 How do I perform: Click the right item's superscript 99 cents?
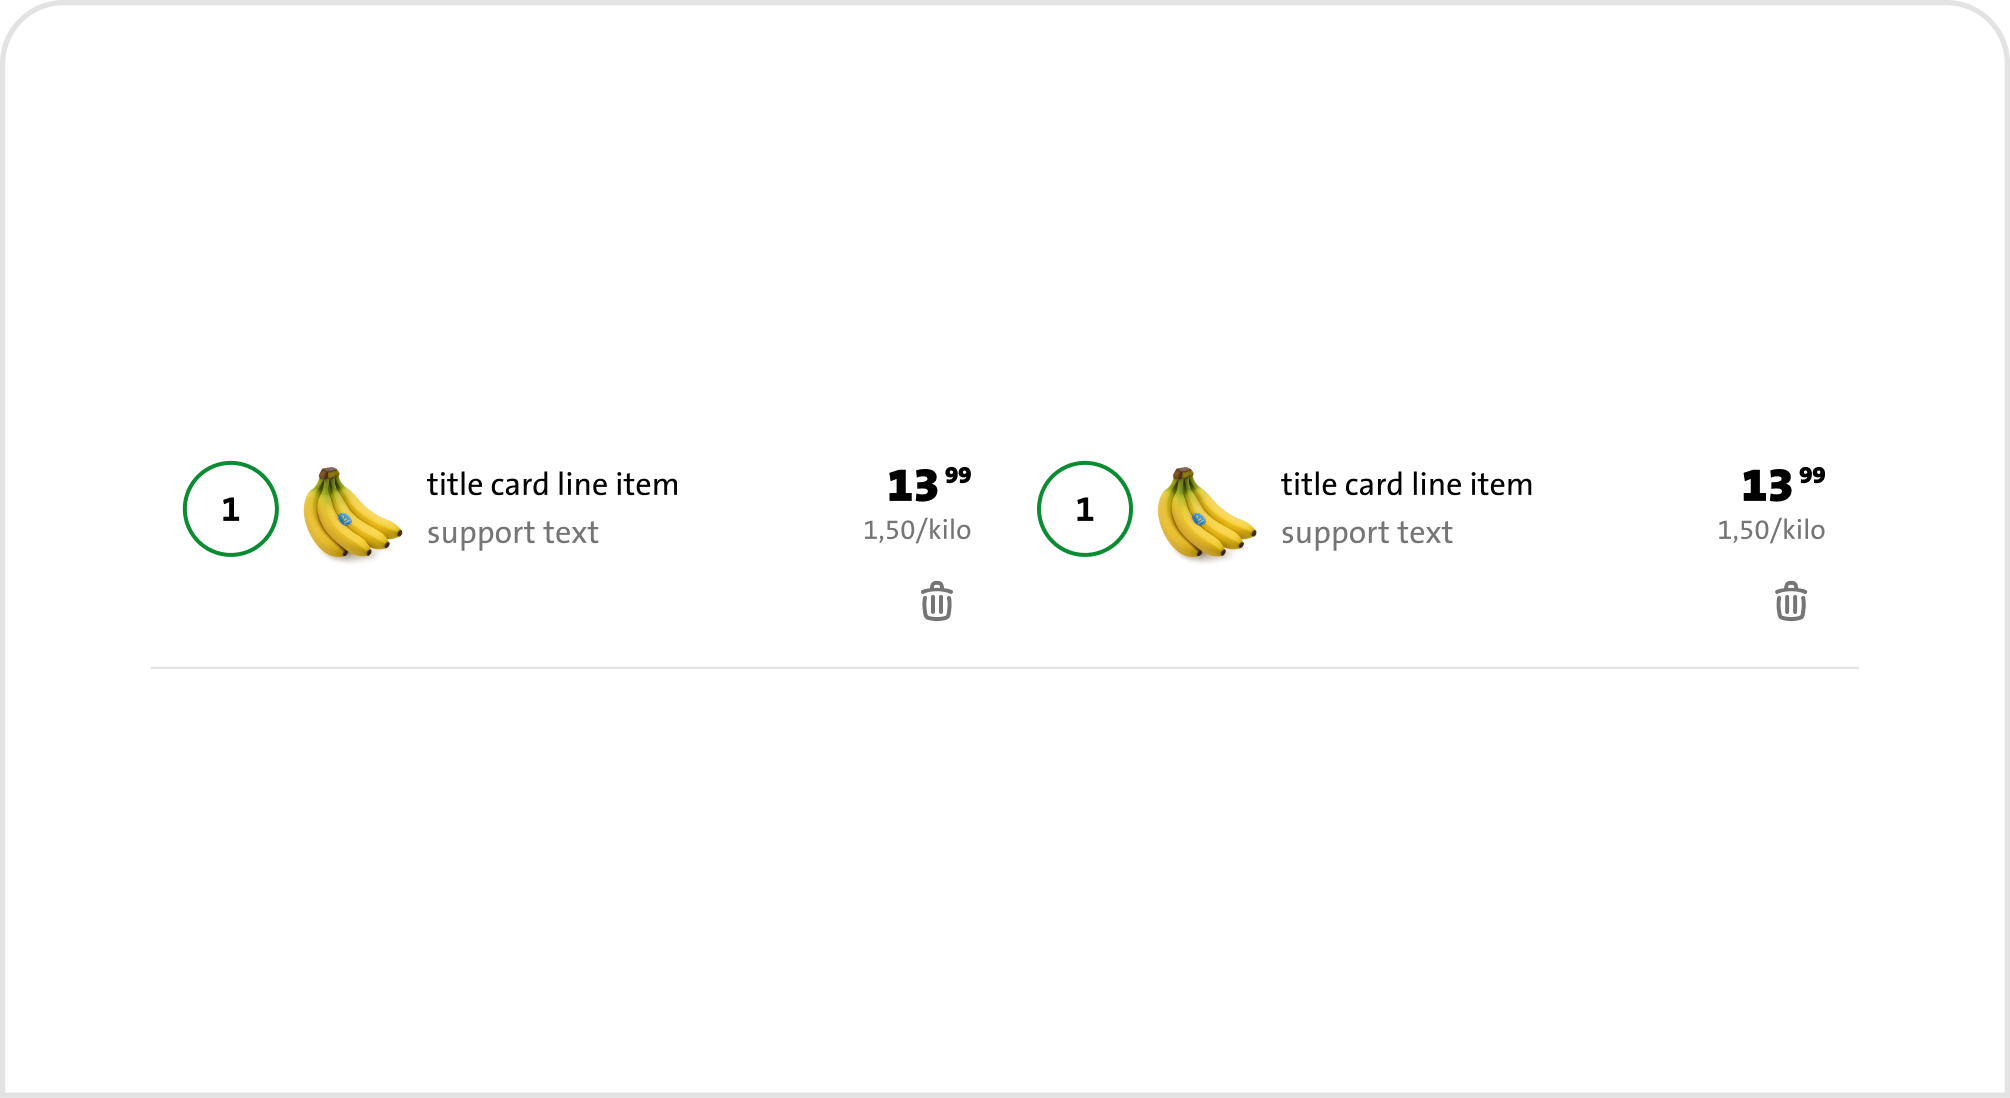click(1812, 475)
